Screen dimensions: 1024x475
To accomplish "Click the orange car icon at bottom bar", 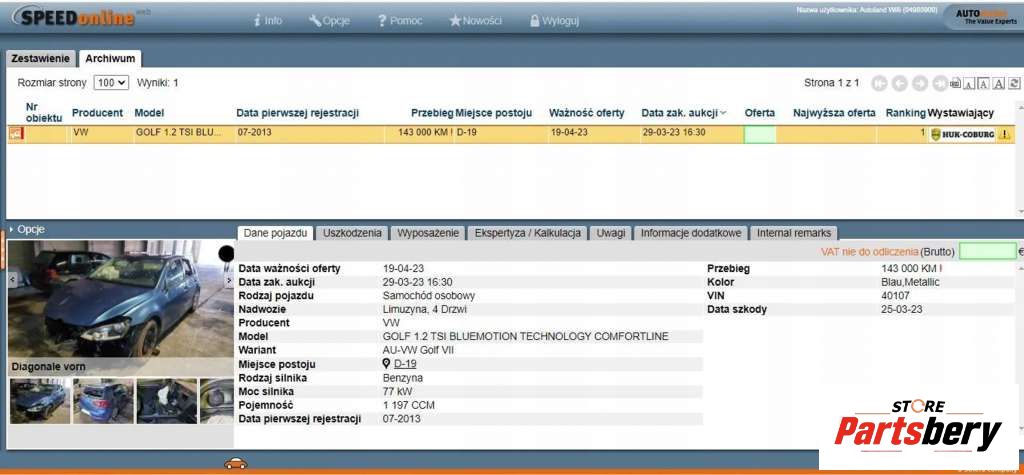I will coord(235,463).
